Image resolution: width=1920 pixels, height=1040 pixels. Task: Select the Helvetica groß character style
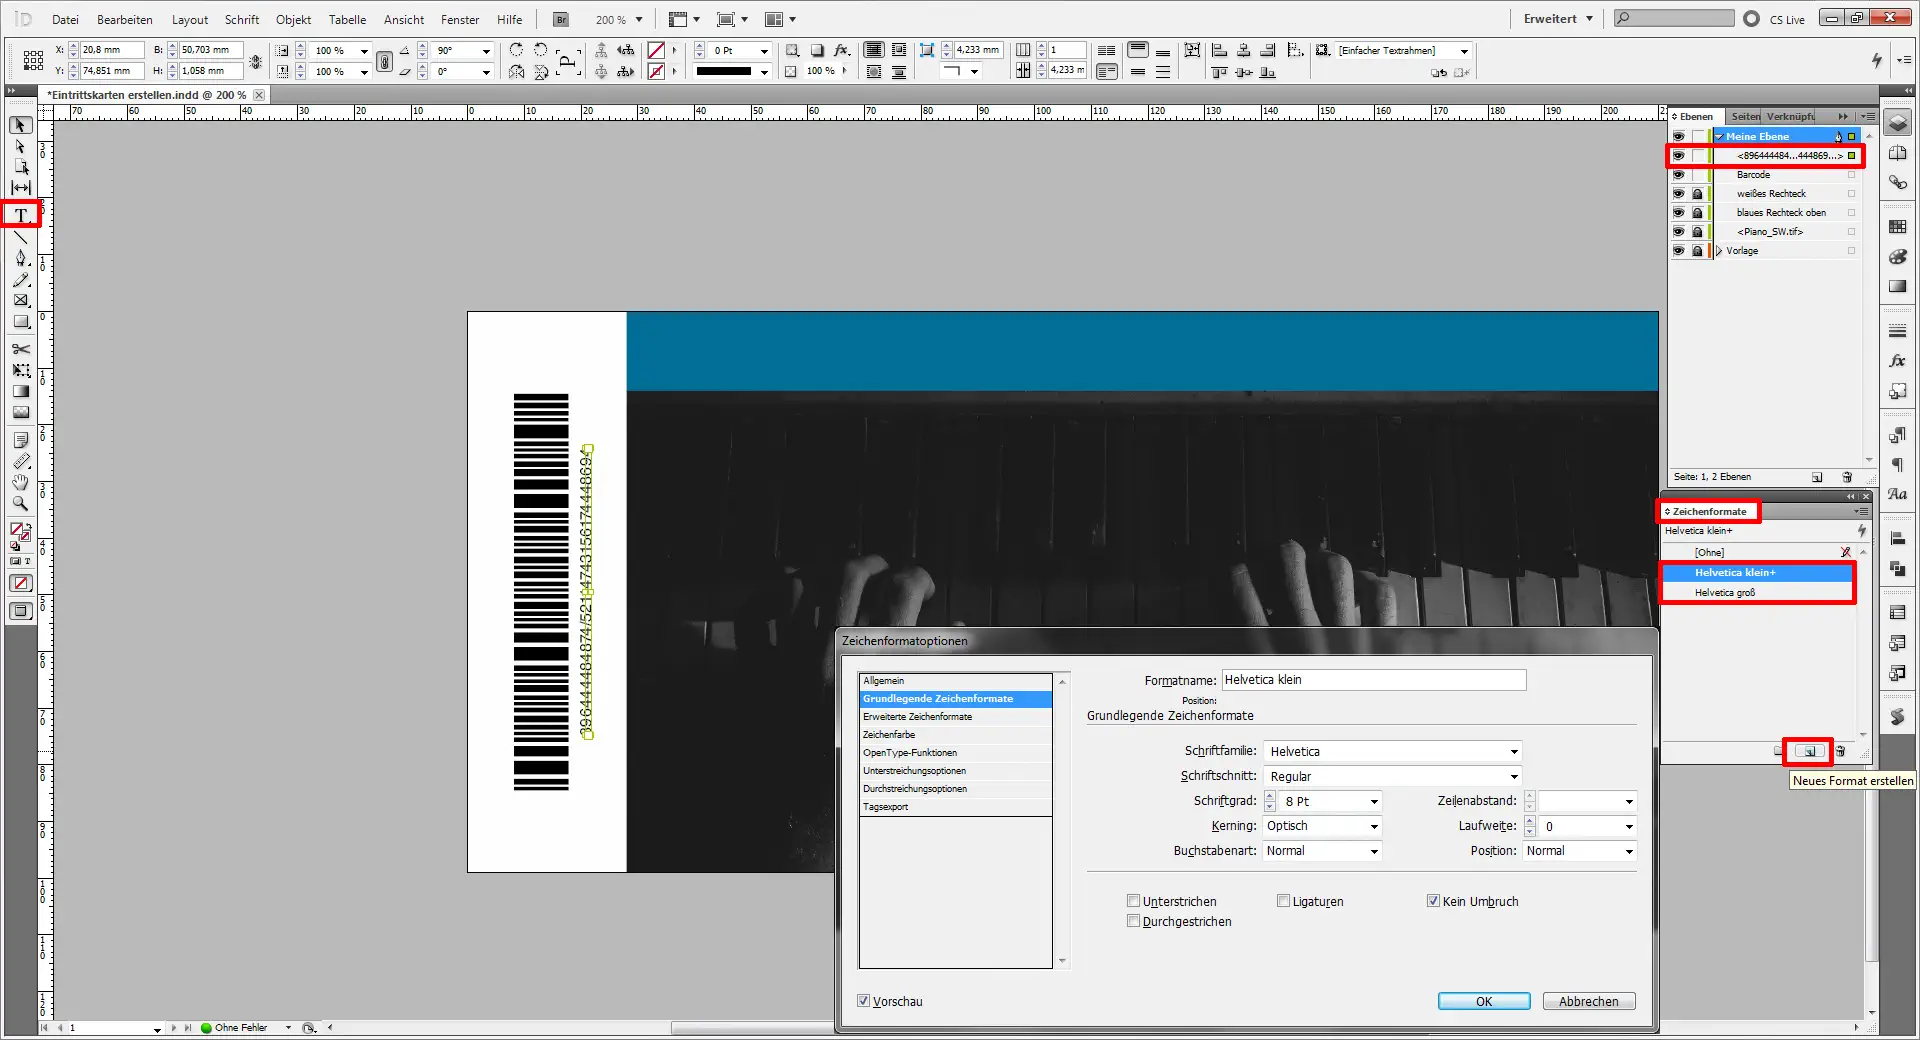[1723, 592]
